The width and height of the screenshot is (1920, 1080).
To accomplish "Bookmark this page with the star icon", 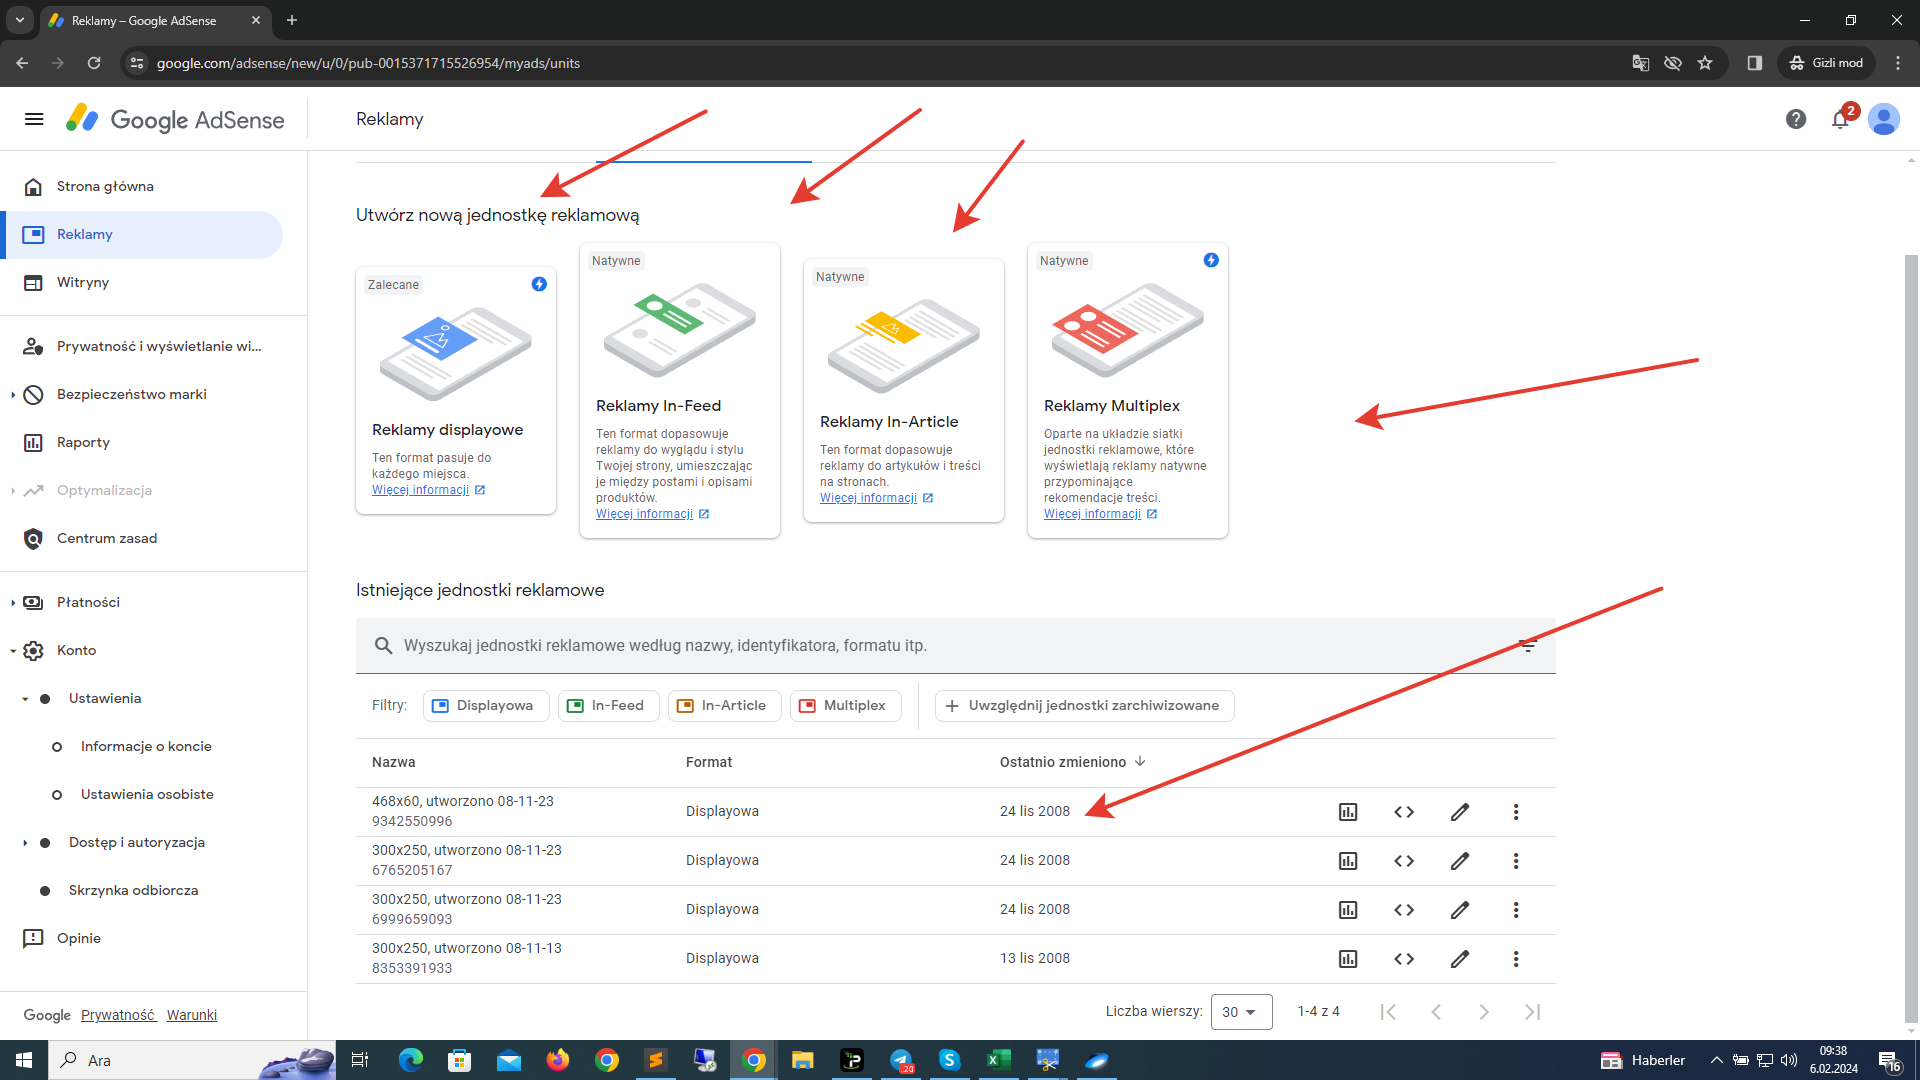I will point(1705,63).
